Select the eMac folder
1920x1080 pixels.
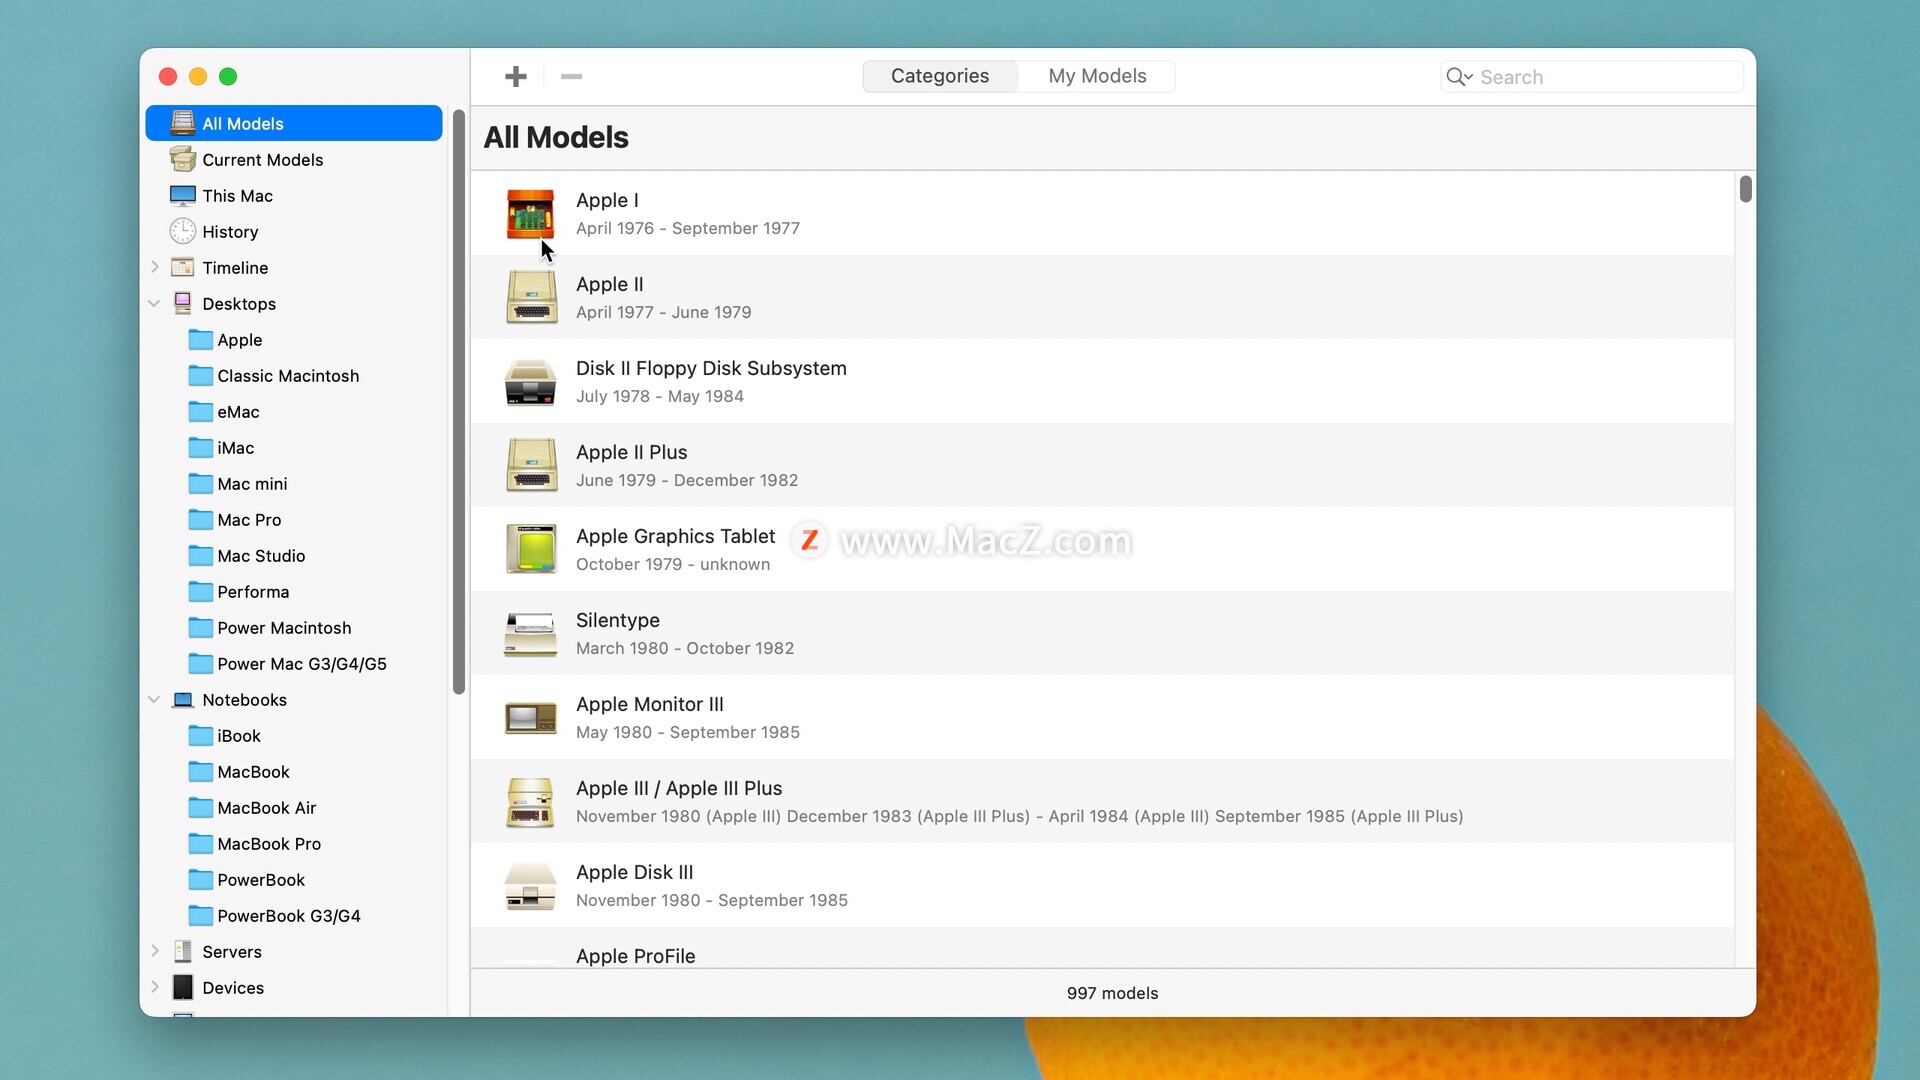click(294, 411)
